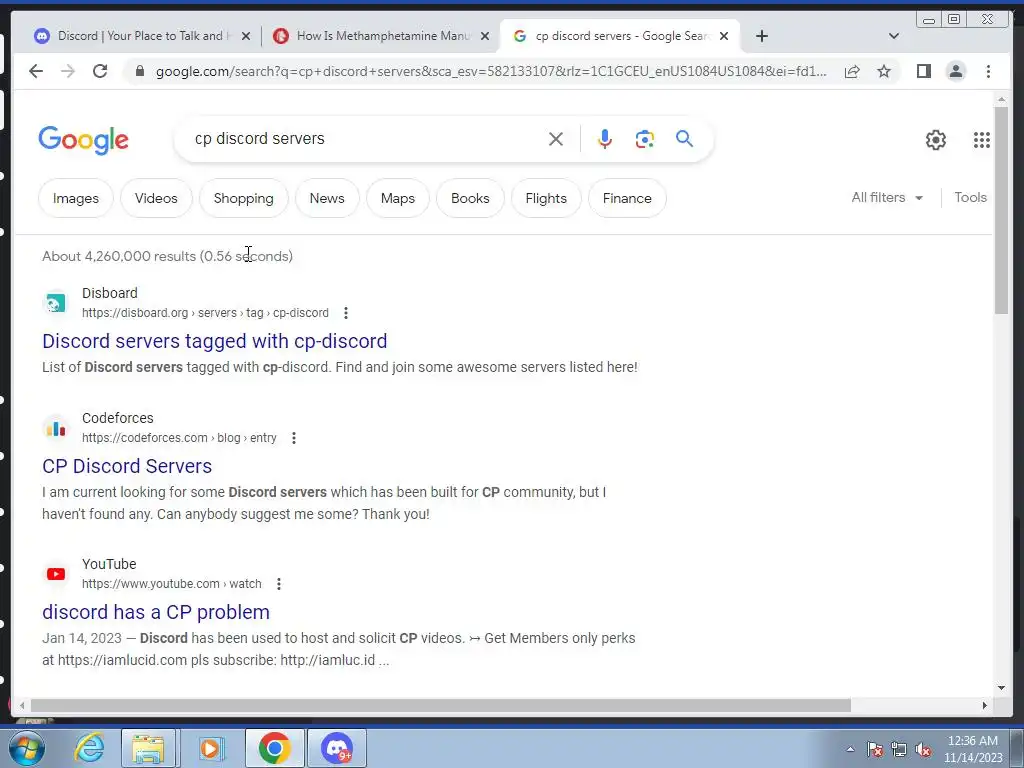This screenshot has width=1024, height=768.
Task: Open the www.youtube.com watch URL
Action: coord(172,584)
